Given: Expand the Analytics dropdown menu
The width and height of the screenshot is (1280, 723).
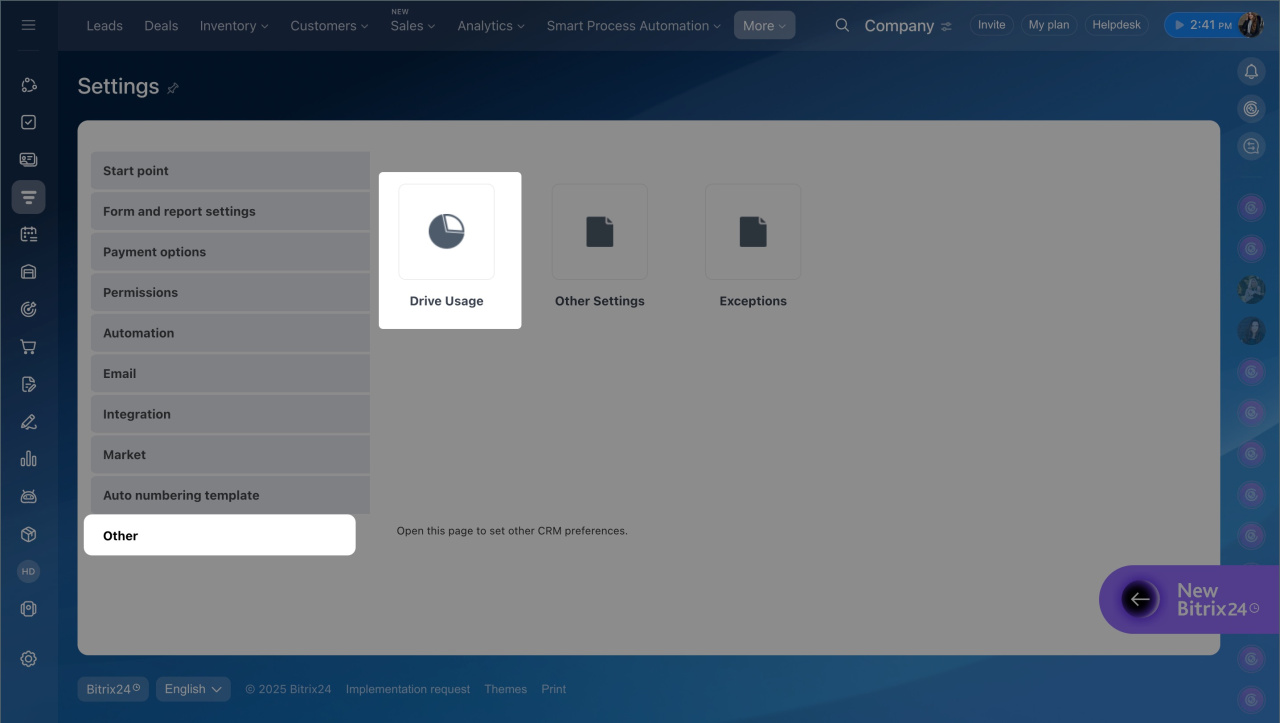Looking at the screenshot, I should click(x=491, y=26).
